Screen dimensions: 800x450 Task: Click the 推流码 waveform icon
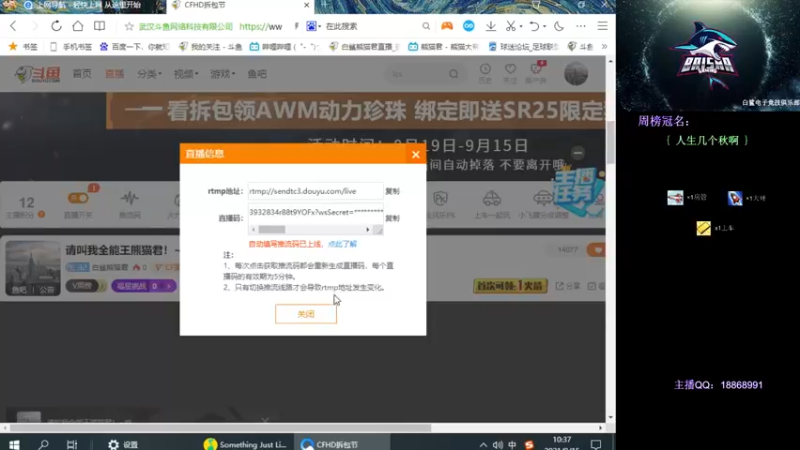(x=130, y=198)
